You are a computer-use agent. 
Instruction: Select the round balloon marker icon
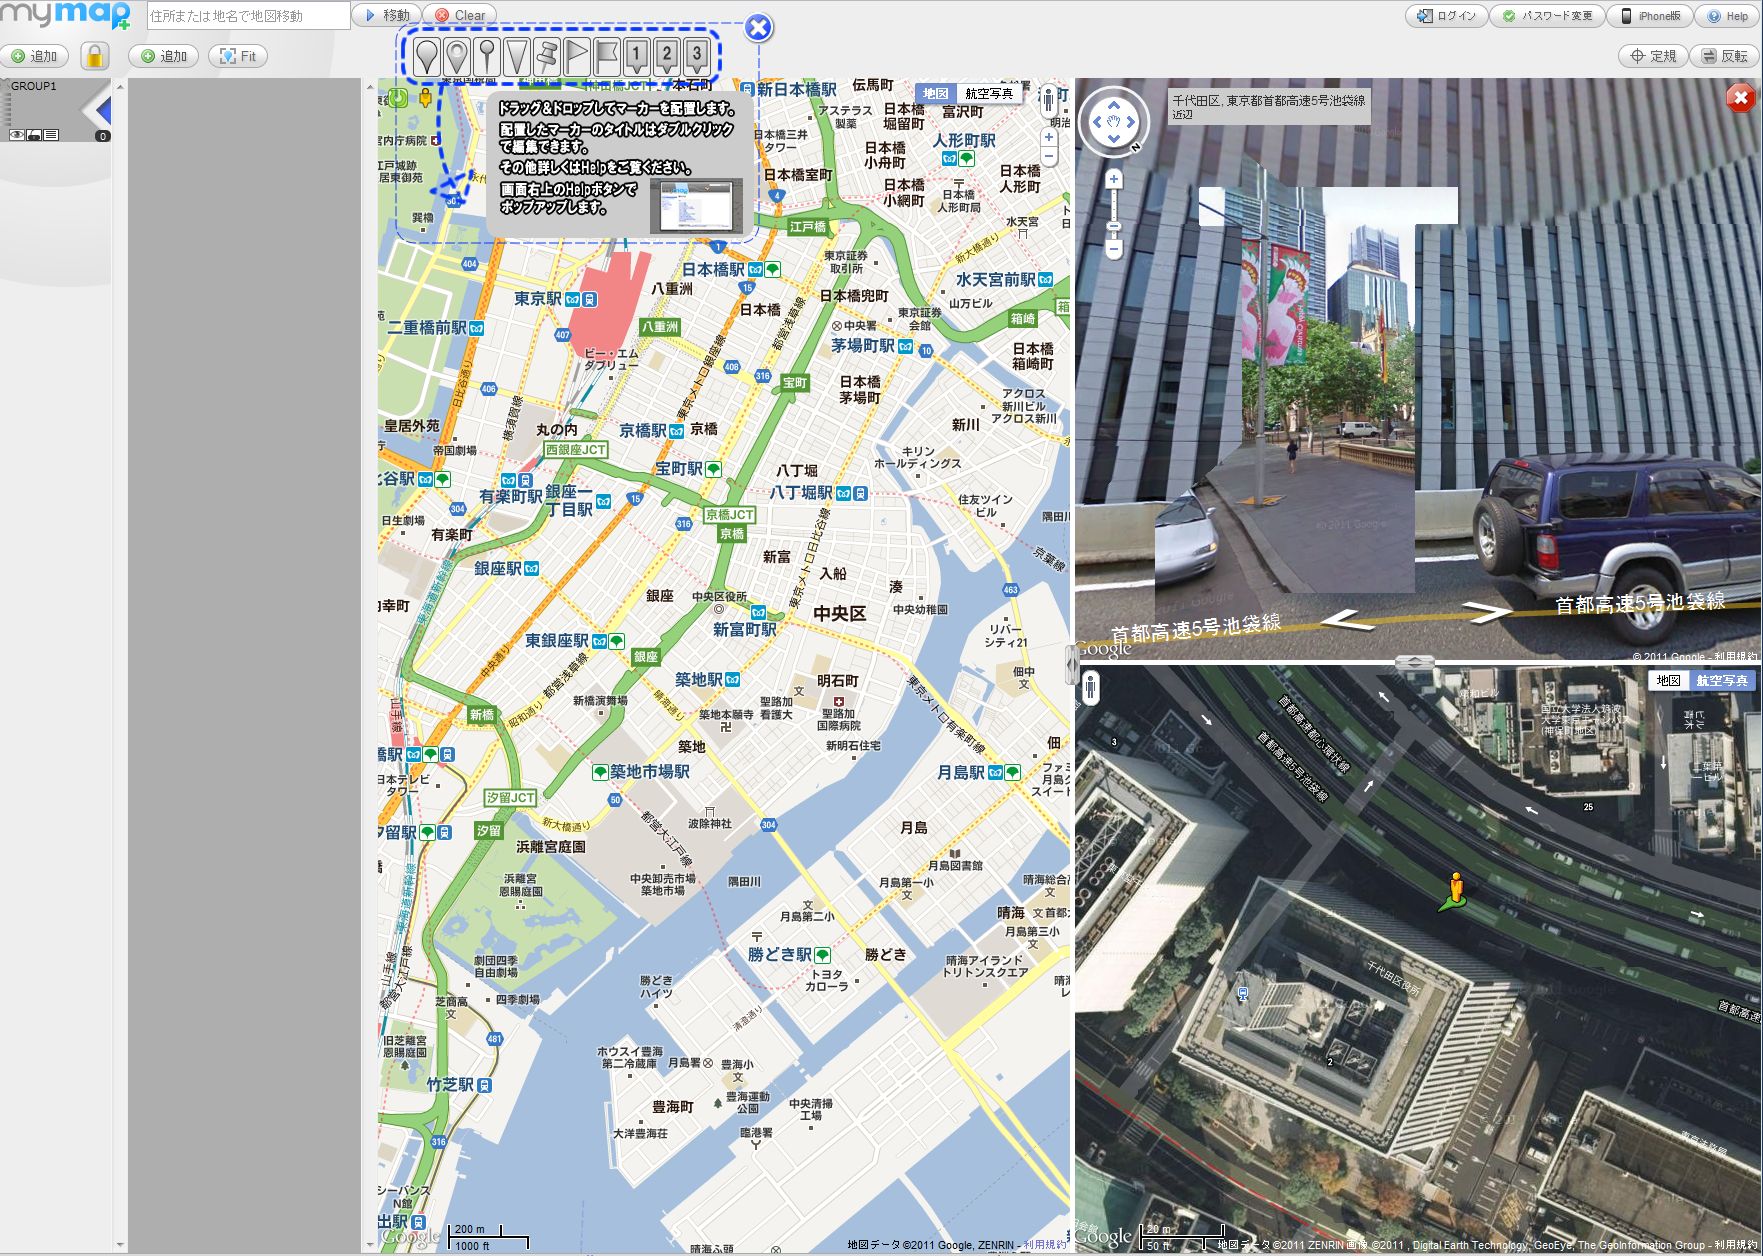click(427, 55)
